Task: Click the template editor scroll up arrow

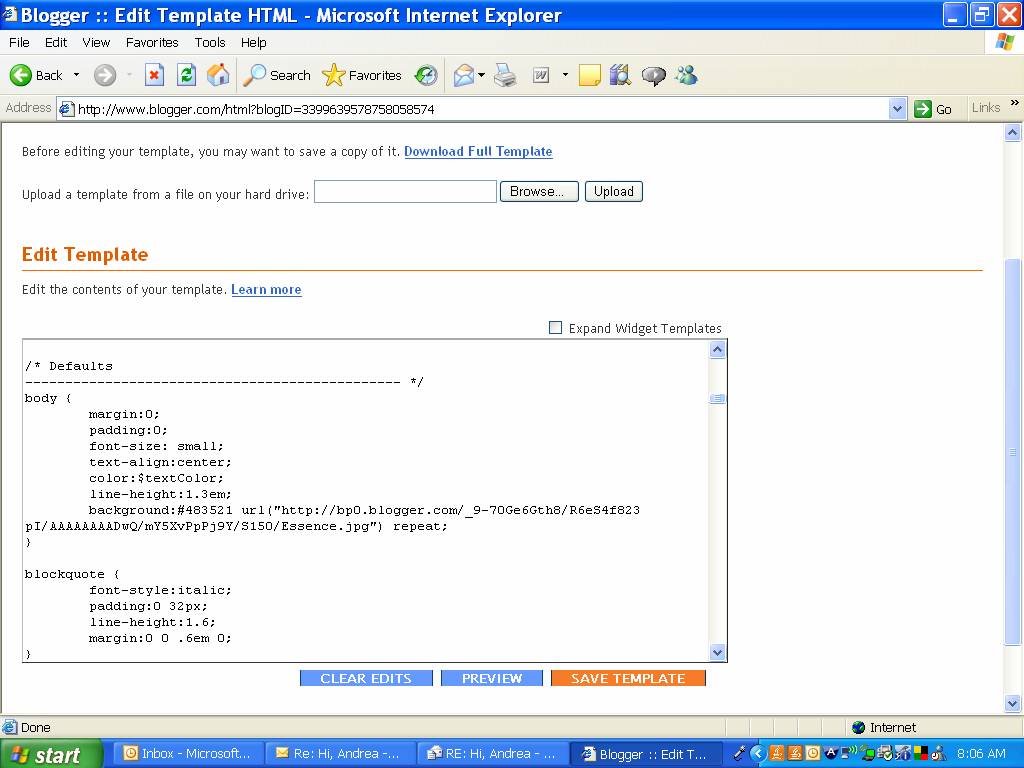Action: 717,350
